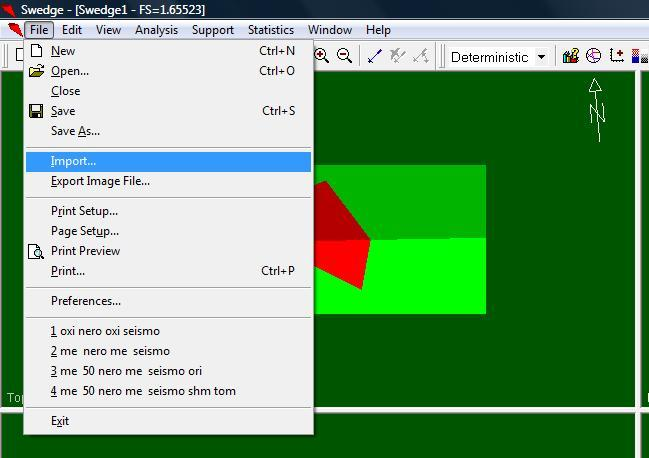Click the Zoom Out magnifier icon
Viewport: 649px width, 458px height.
[x=344, y=55]
